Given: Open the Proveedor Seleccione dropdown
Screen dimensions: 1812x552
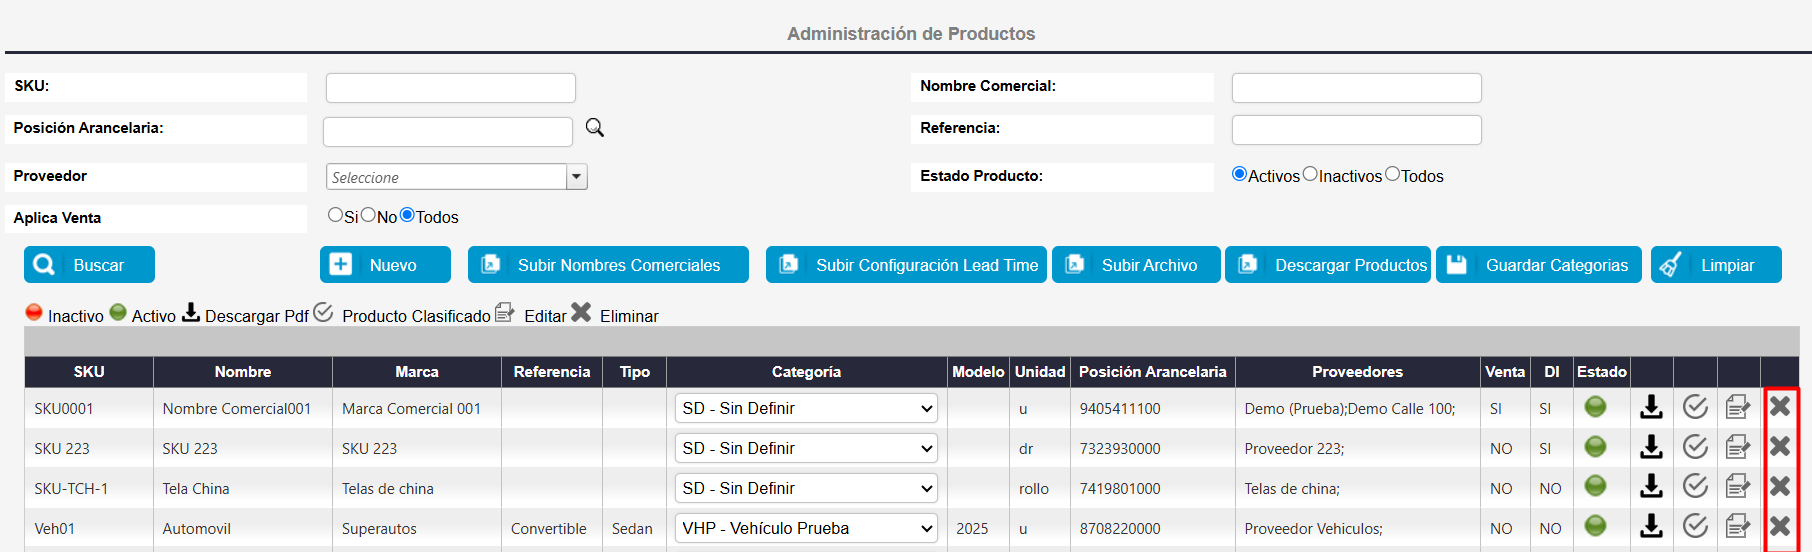Looking at the screenshot, I should (x=576, y=177).
